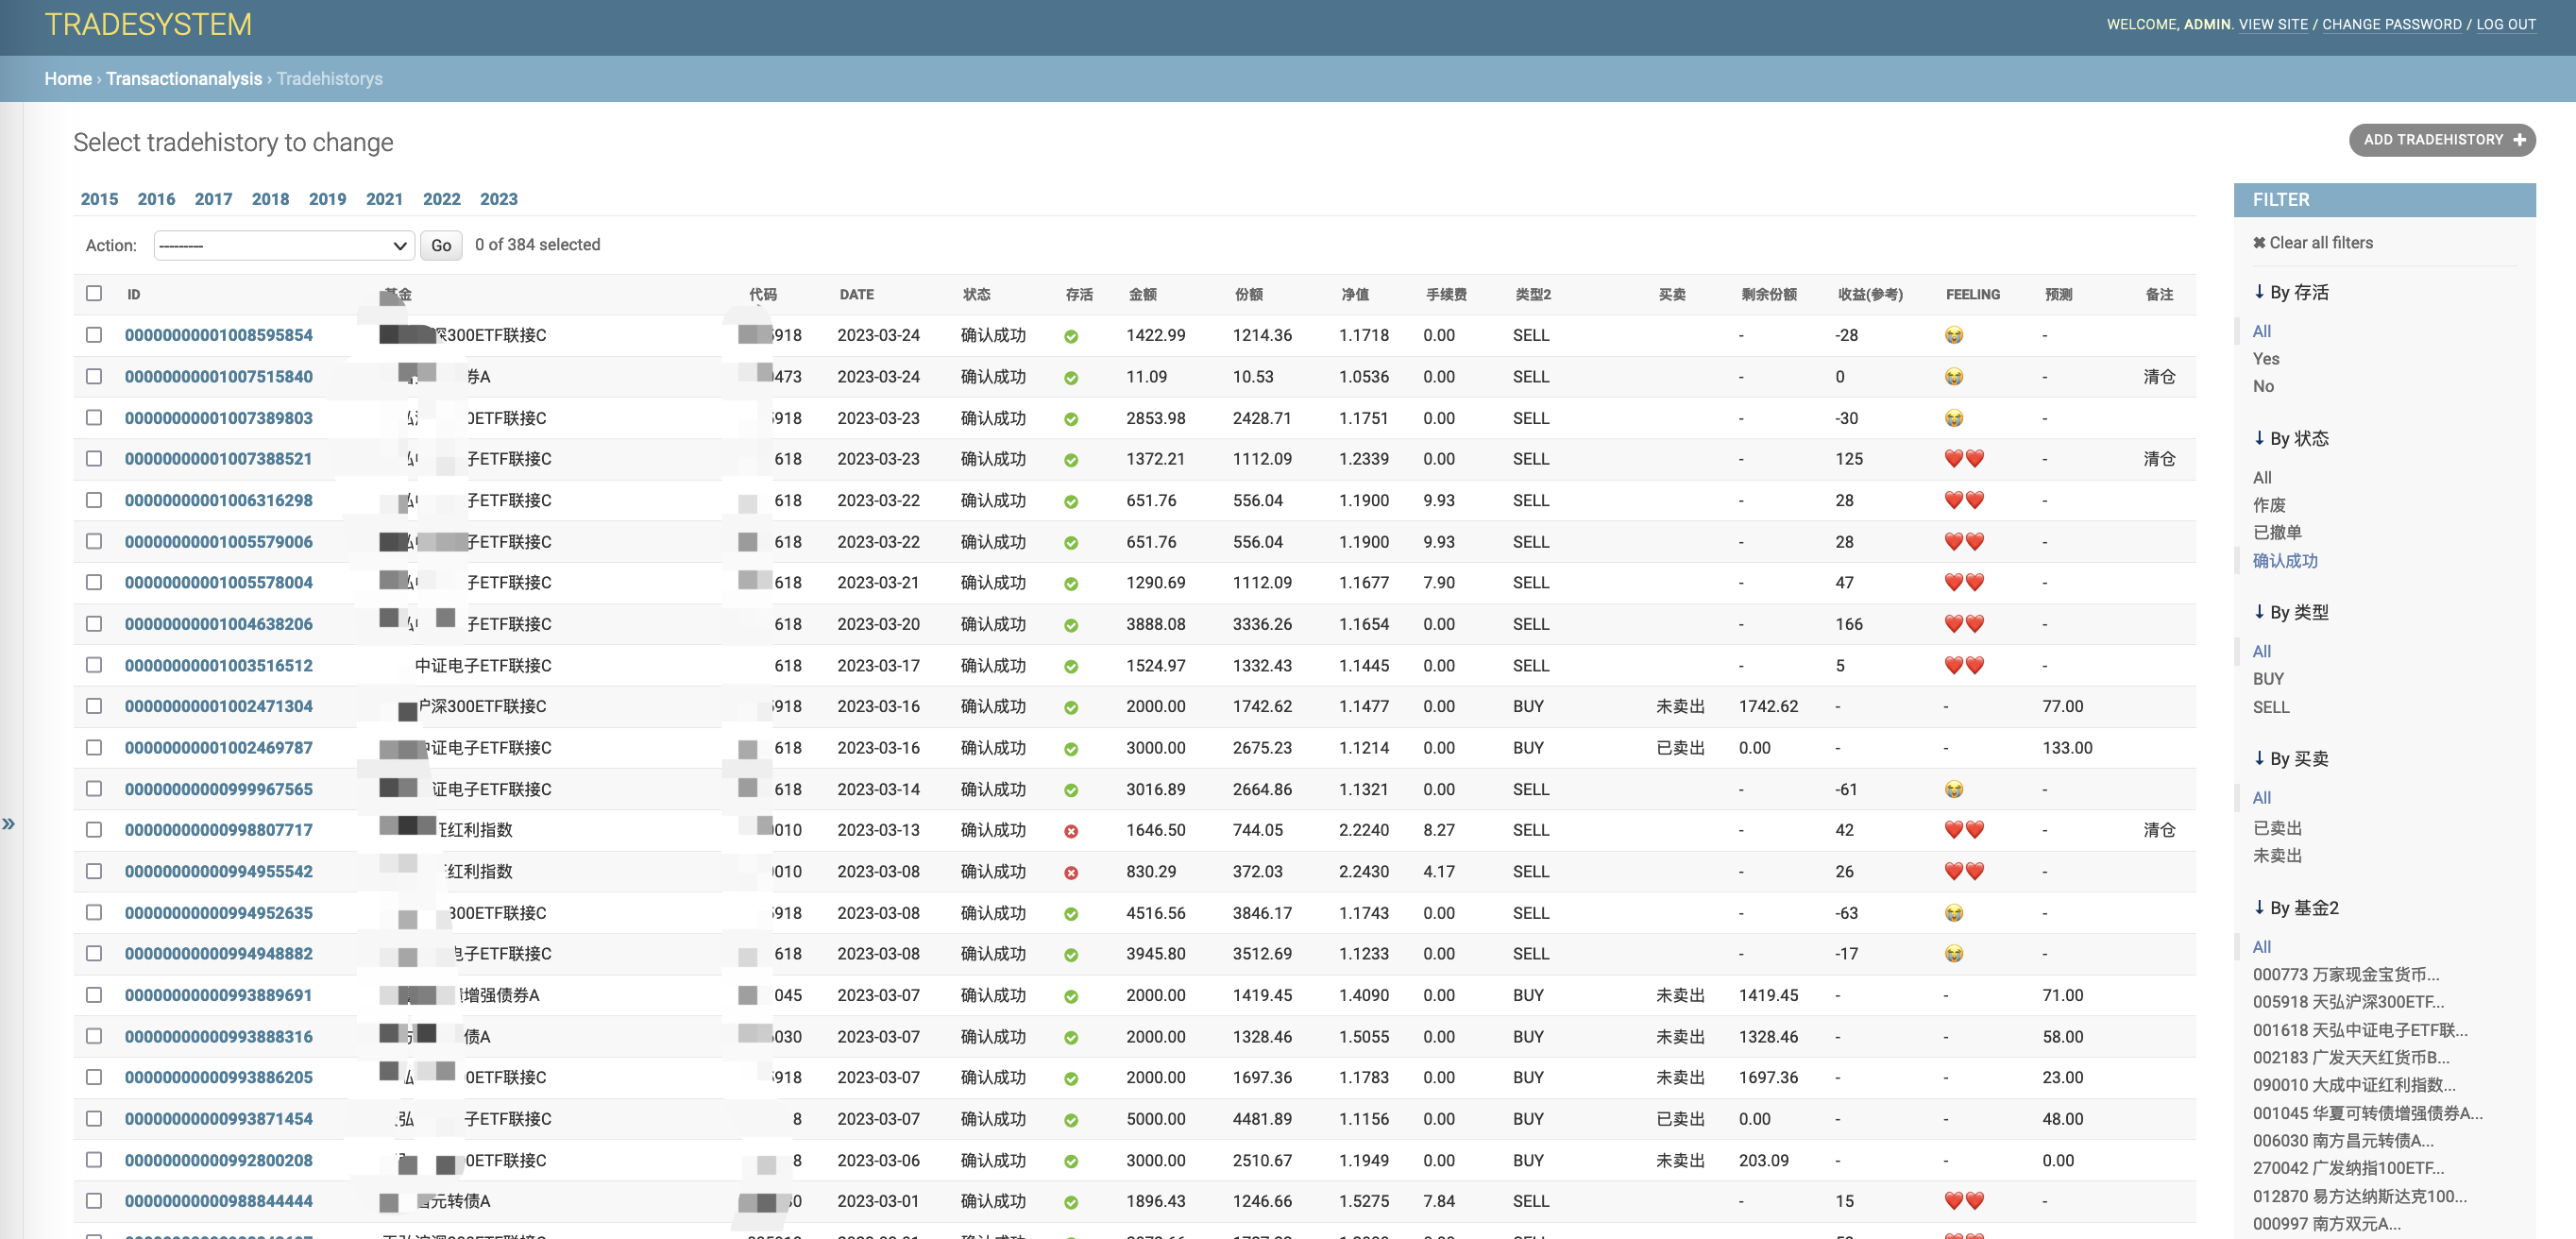Click green check icon in row 00000000001002471304

pos(1071,707)
